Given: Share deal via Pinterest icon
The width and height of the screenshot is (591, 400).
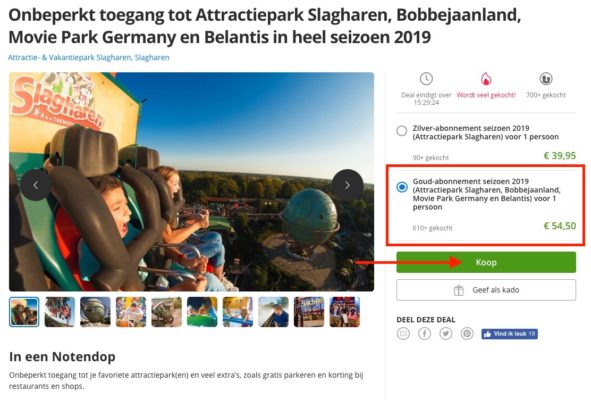Looking at the screenshot, I should [467, 334].
